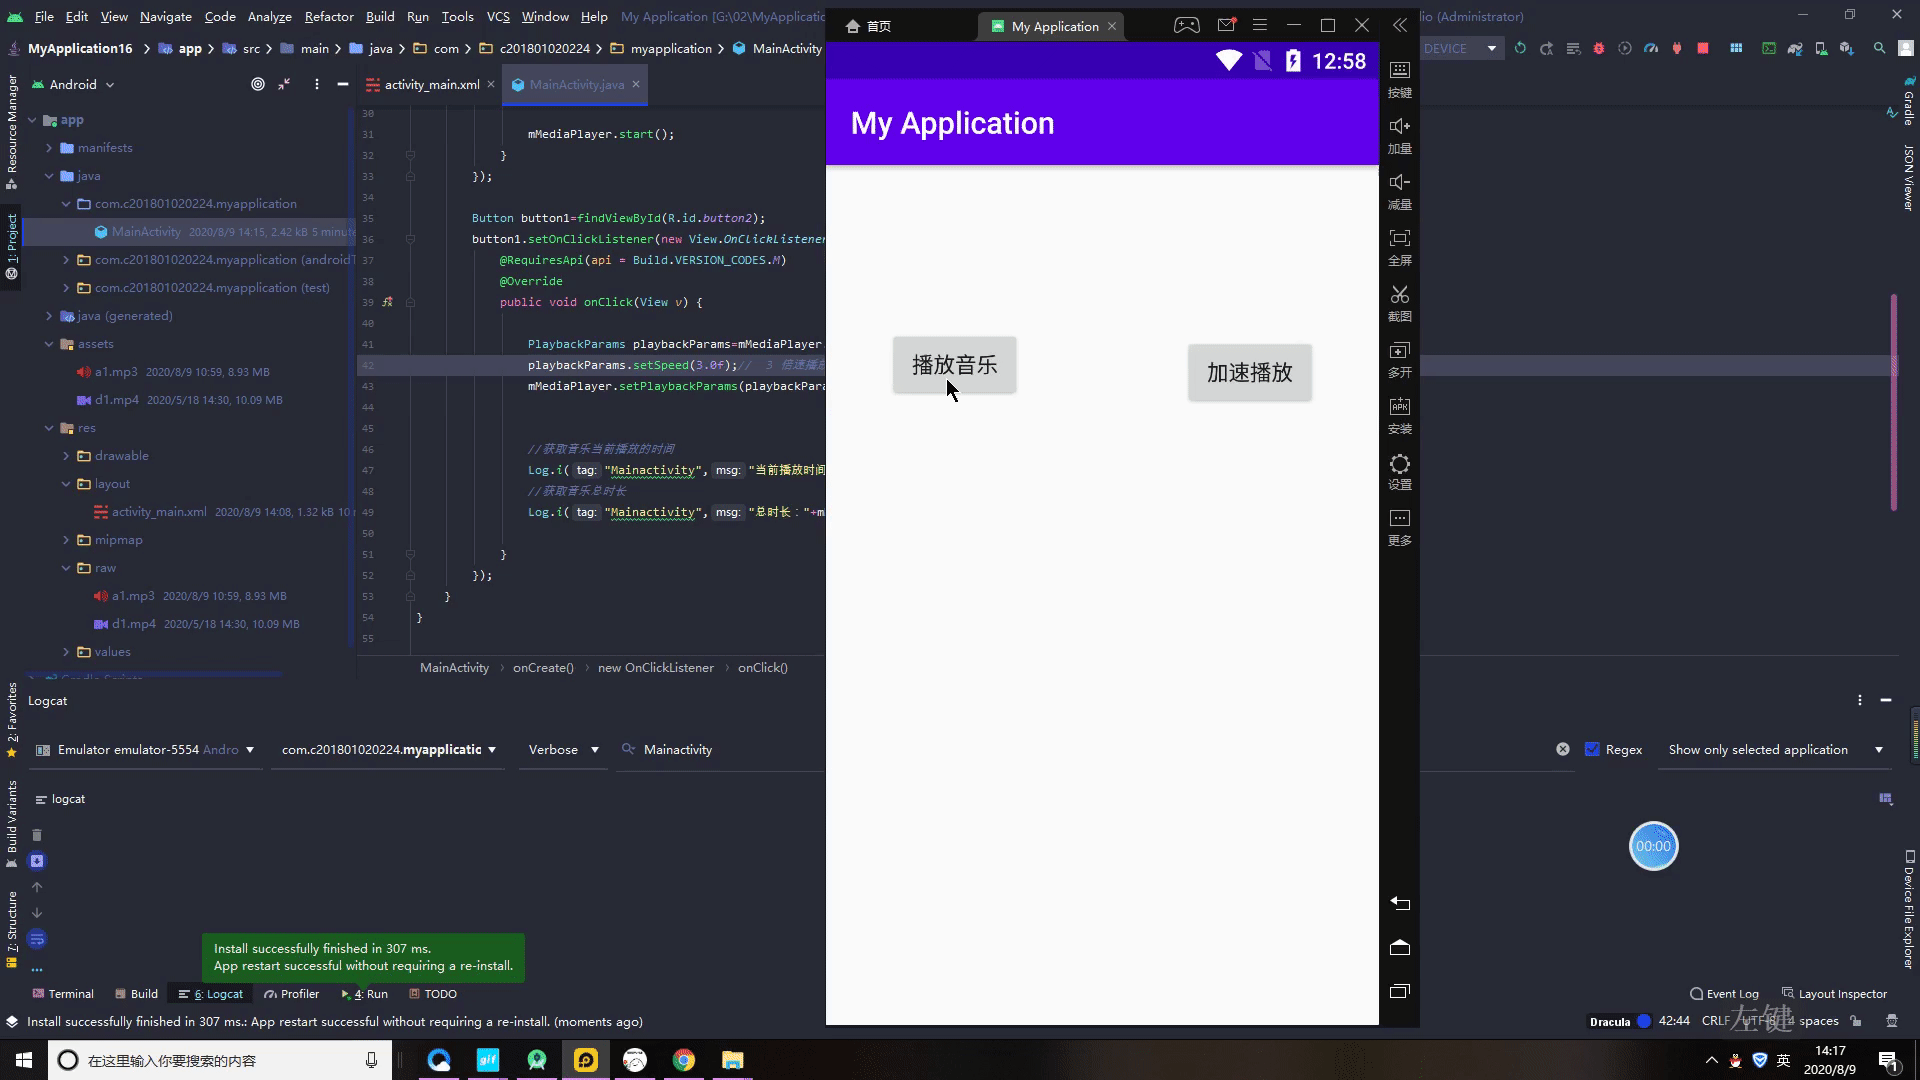Toggle the Regex checkbox
The width and height of the screenshot is (1920, 1080).
pyautogui.click(x=1592, y=749)
